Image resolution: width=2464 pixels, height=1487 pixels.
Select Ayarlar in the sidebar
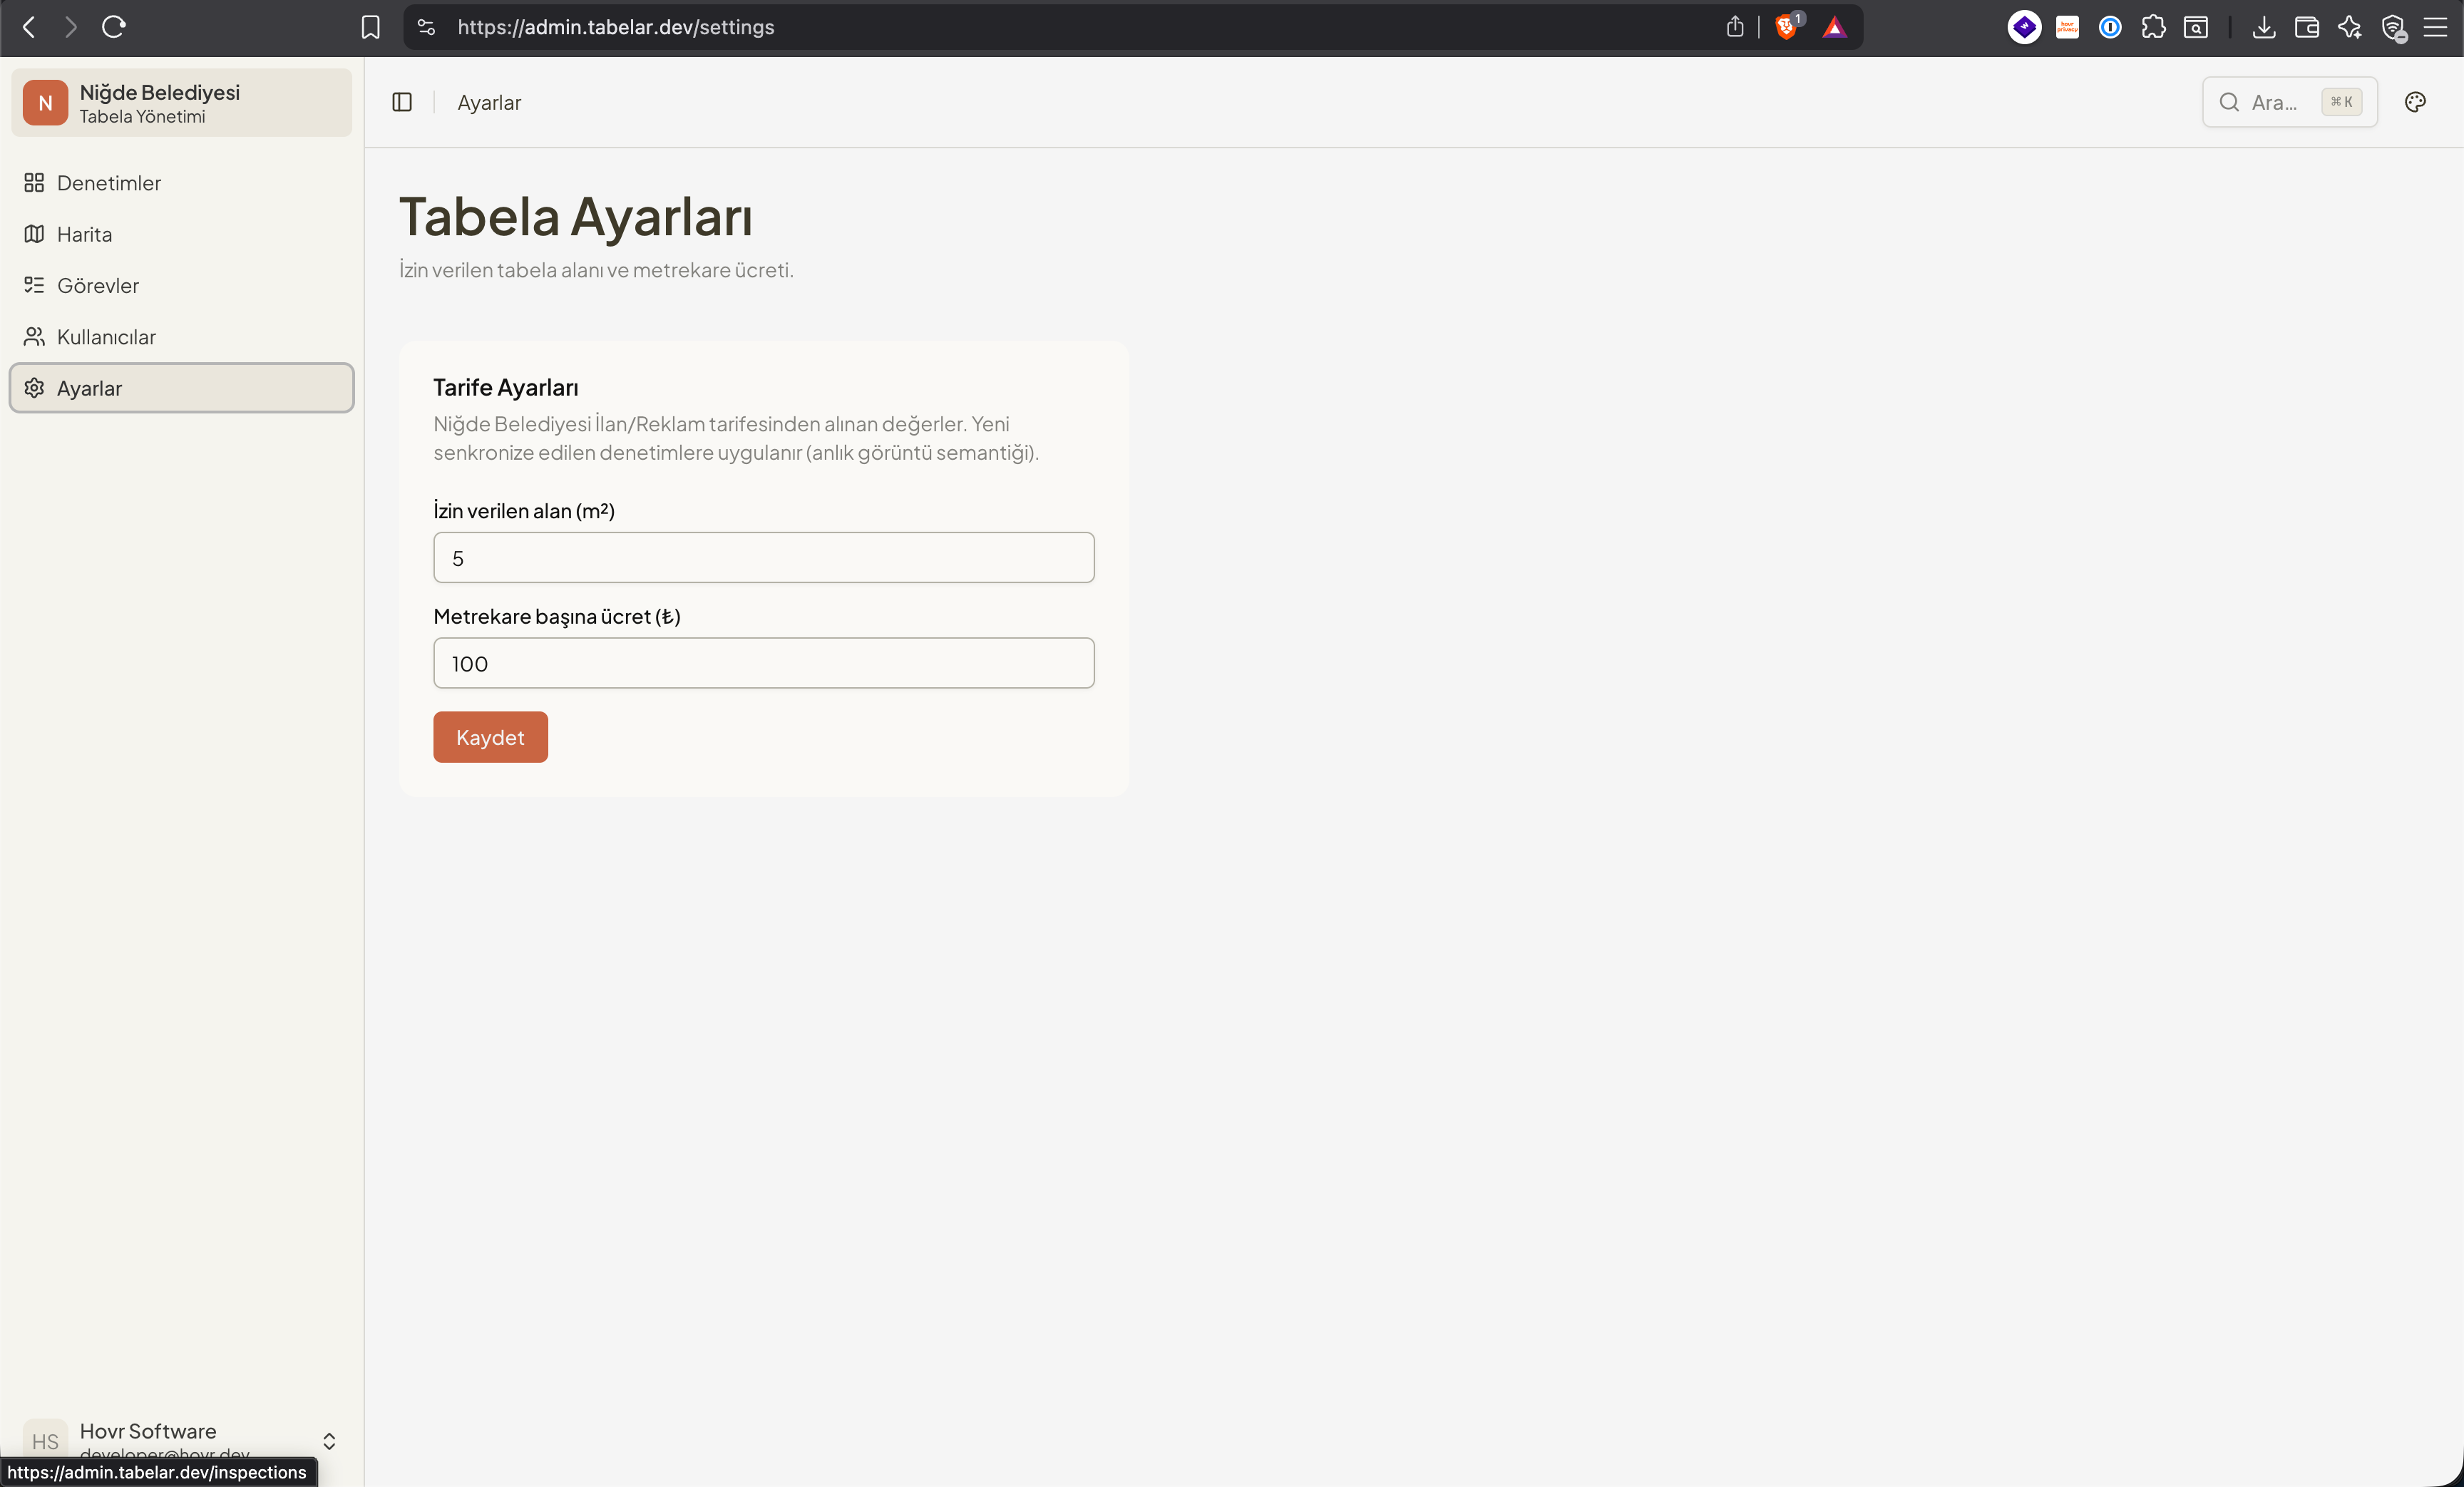pyautogui.click(x=181, y=388)
